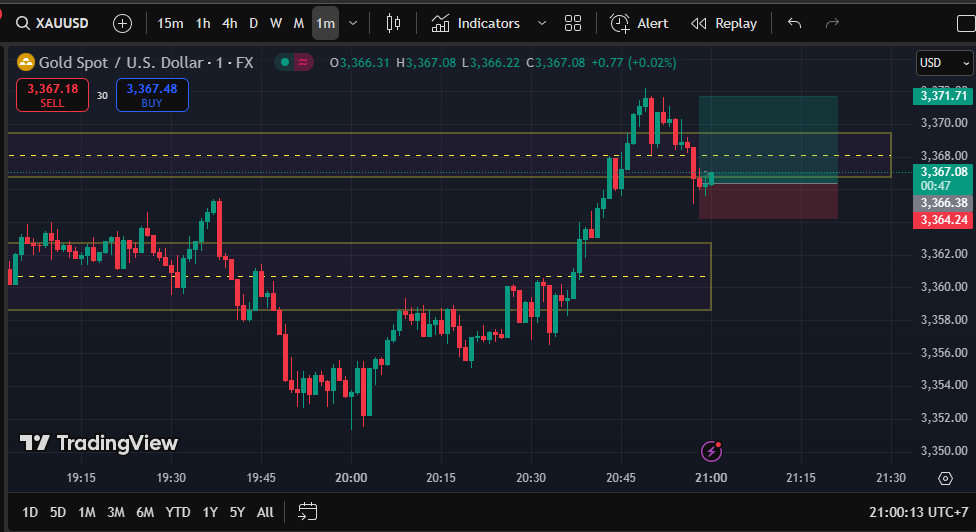Set date range to YTD
This screenshot has height=532, width=976.
(178, 512)
